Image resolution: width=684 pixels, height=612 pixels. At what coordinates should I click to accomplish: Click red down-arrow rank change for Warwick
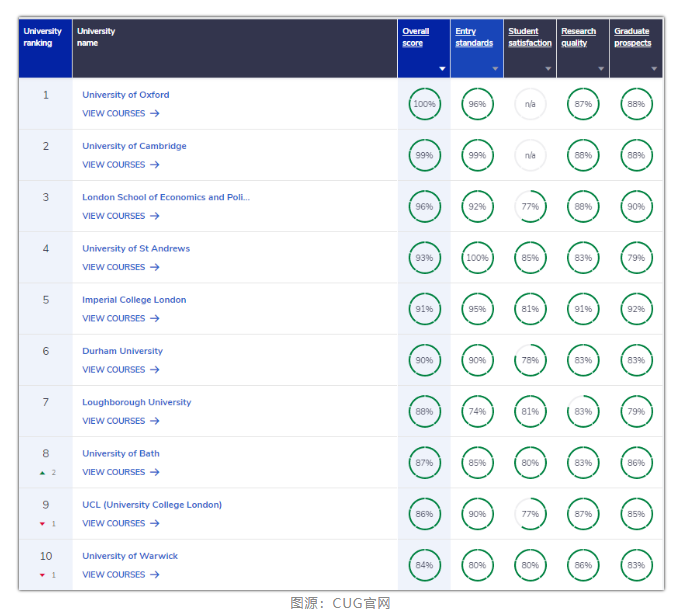42,575
